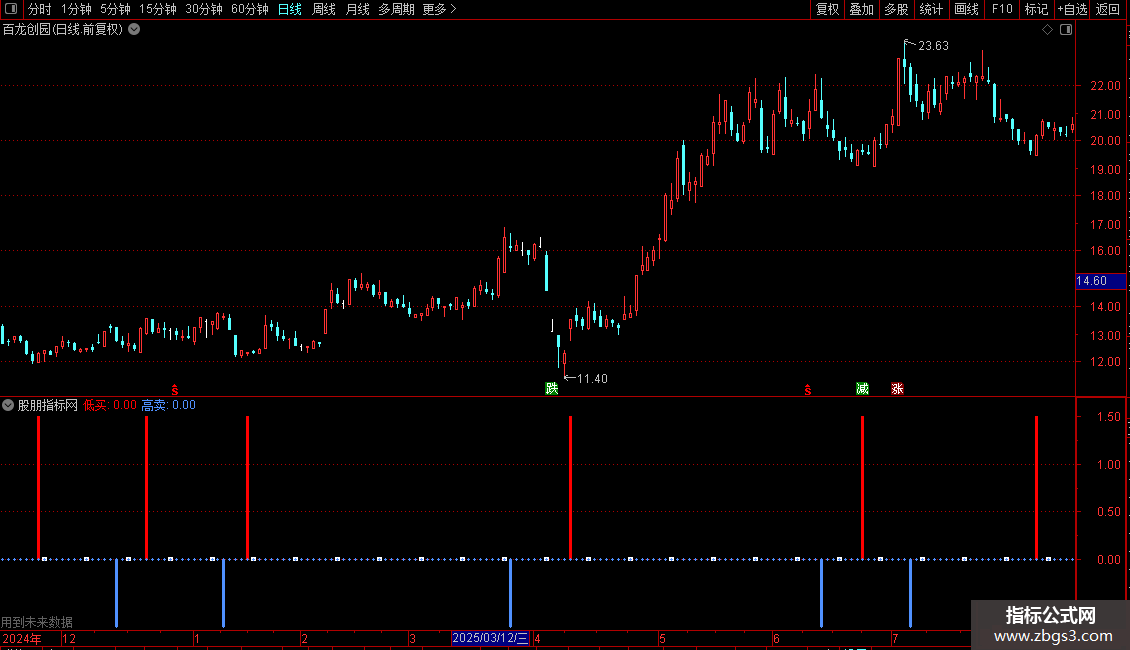1130x650 pixels.
Task: Select the 1分钟 period tab
Action: (76, 9)
